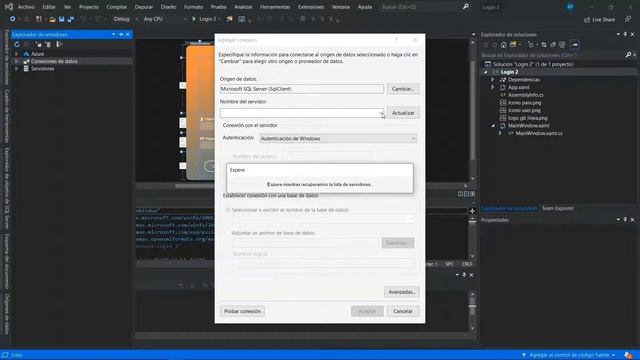Click the Buscar quick launch search box
This screenshot has height=360, width=640.
pyautogui.click(x=422, y=7)
